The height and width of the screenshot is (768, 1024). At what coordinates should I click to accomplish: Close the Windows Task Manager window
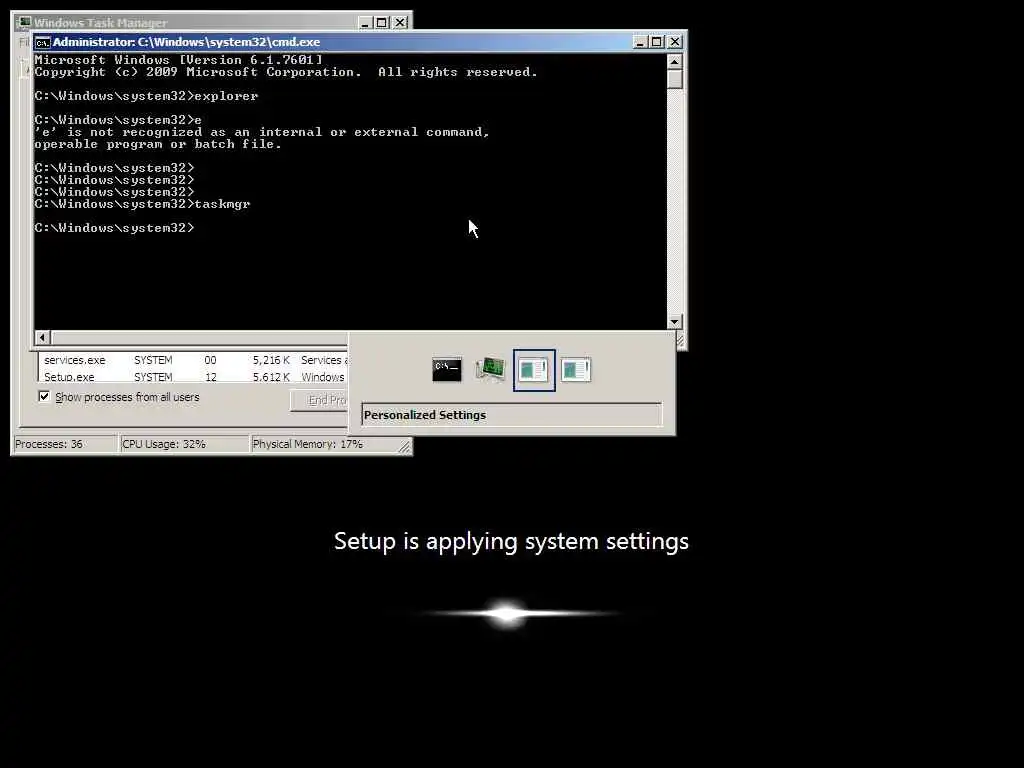pos(400,23)
